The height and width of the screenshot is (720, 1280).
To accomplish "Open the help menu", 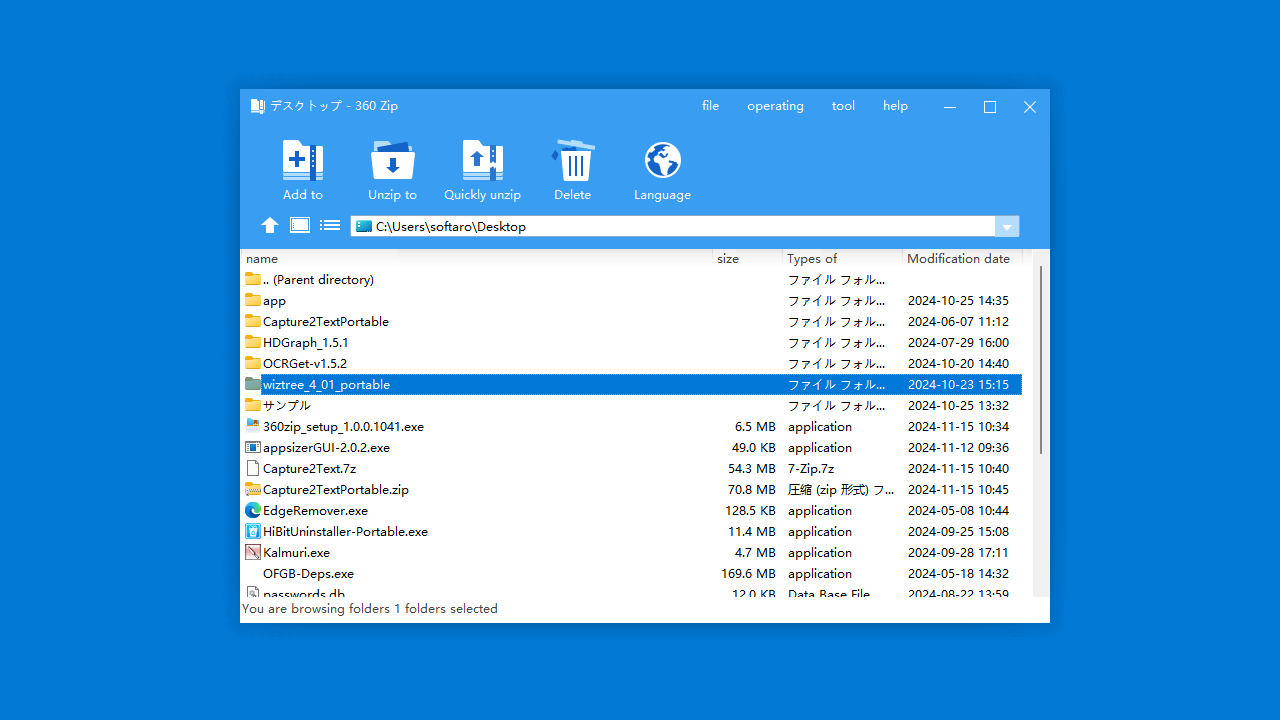I will (x=895, y=106).
